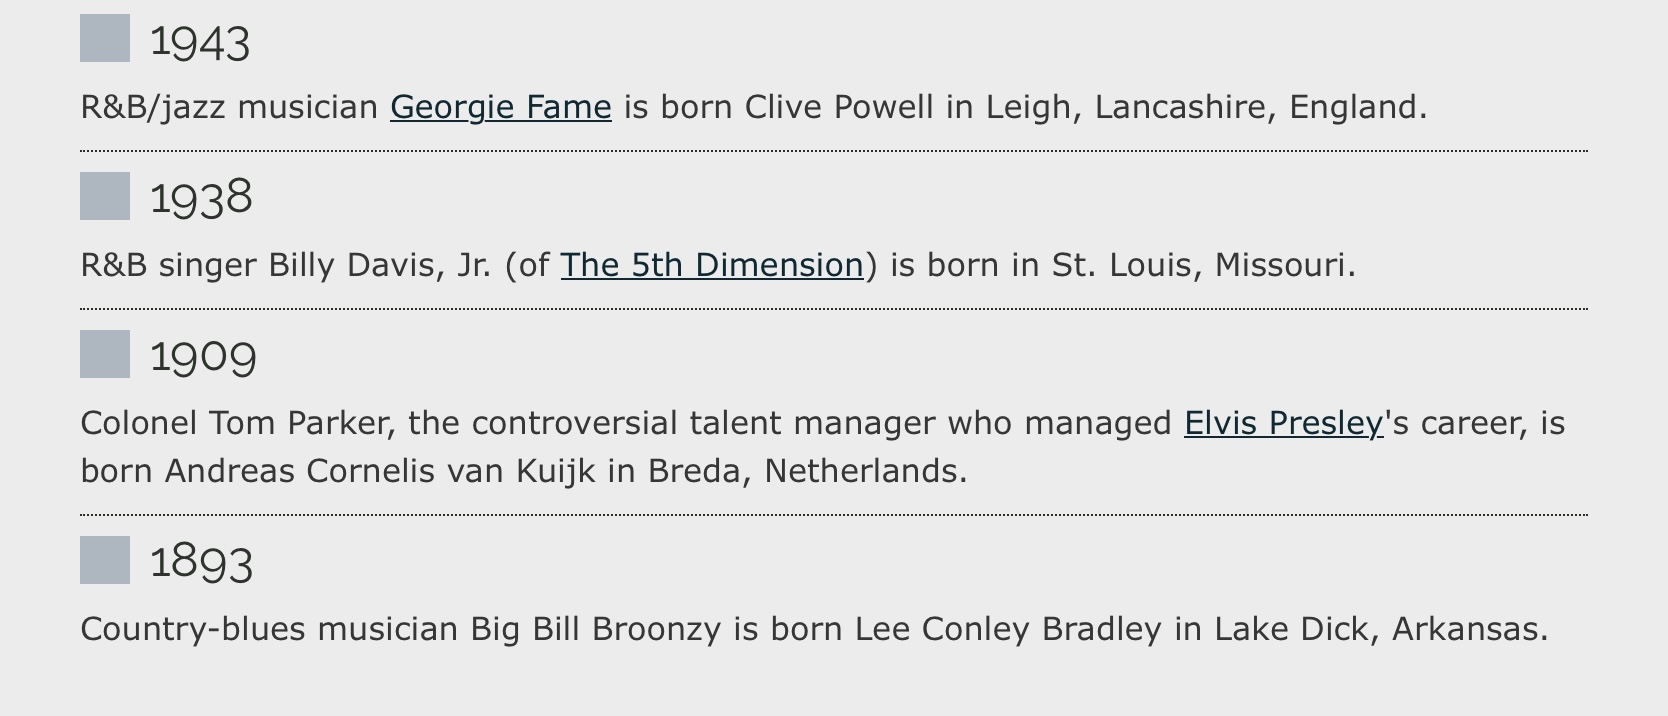Click the gray square beside 1893
The width and height of the screenshot is (1668, 716).
coord(105,560)
